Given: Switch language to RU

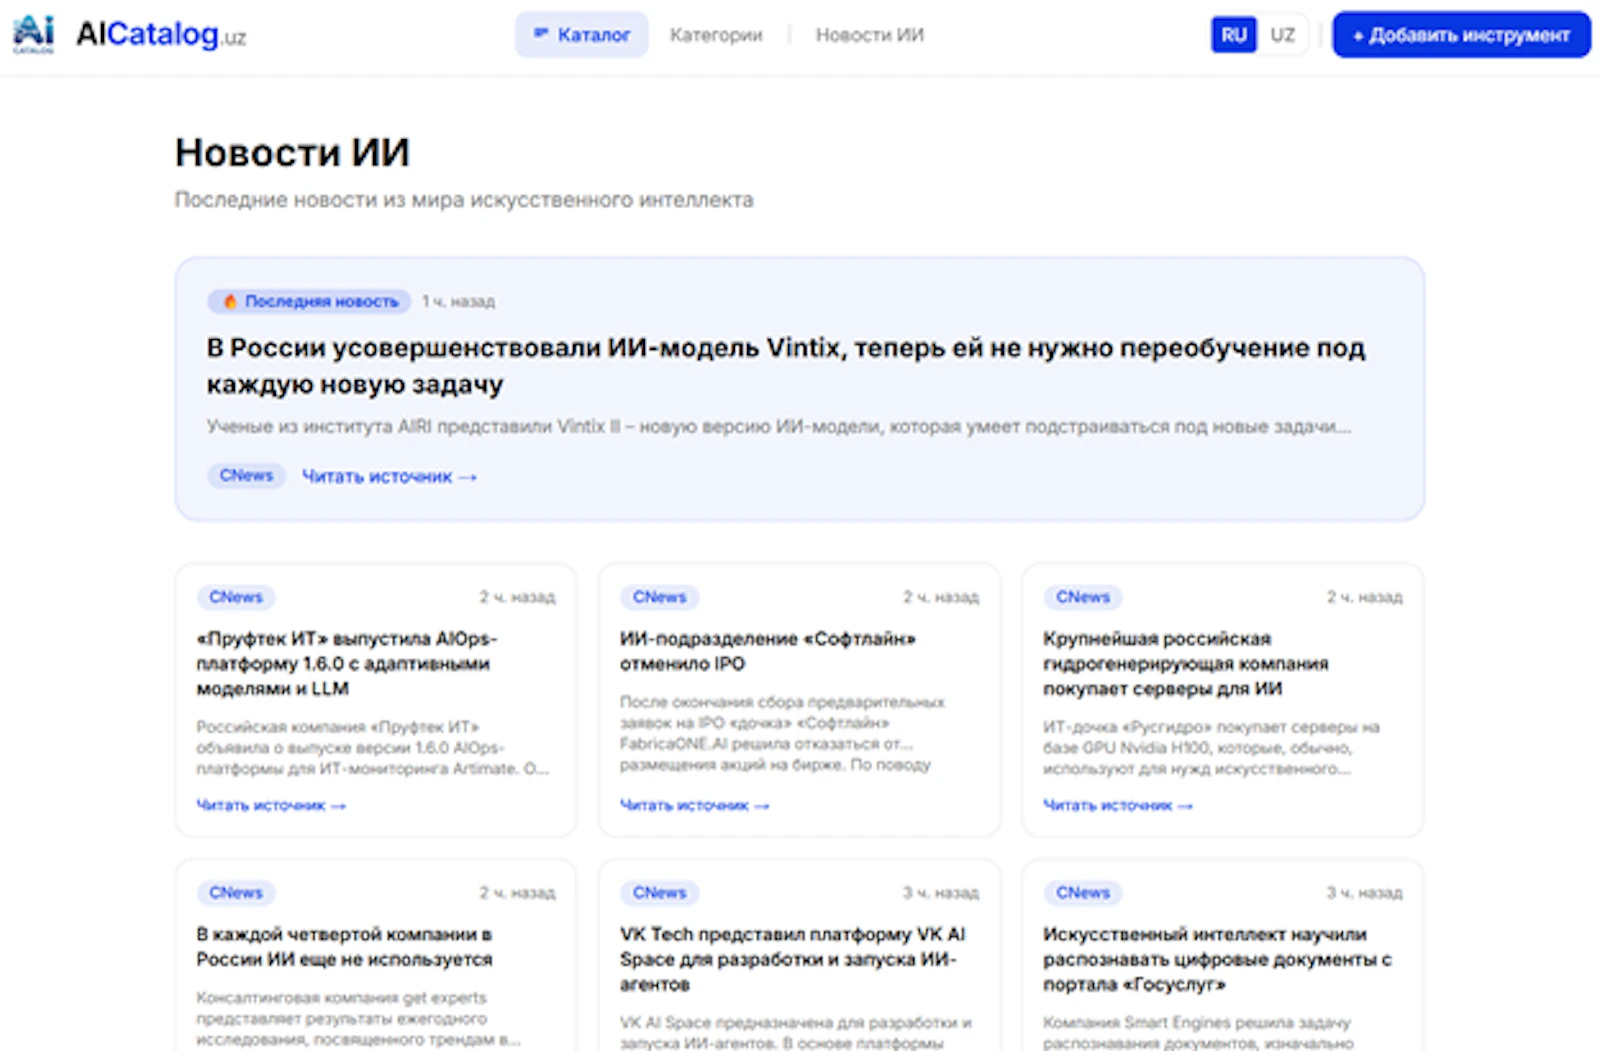Looking at the screenshot, I should click(1234, 35).
